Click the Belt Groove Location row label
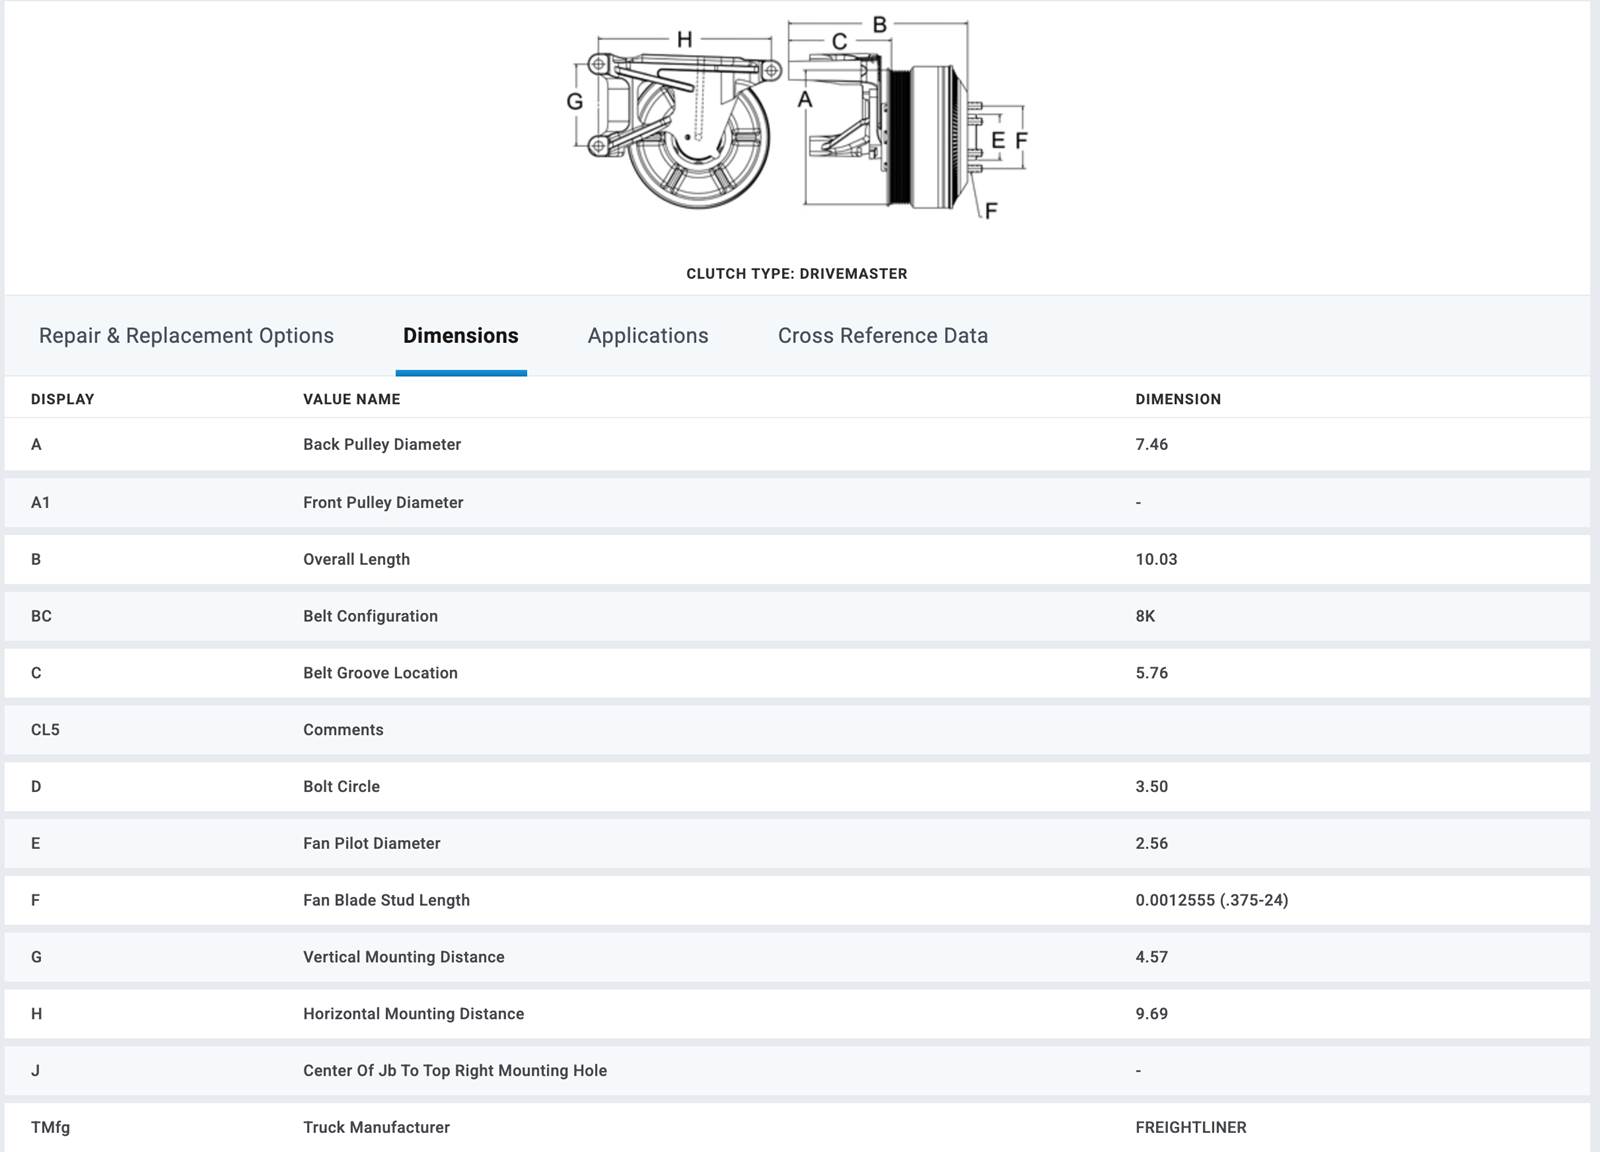Screen dimensions: 1600x1152 point(380,674)
